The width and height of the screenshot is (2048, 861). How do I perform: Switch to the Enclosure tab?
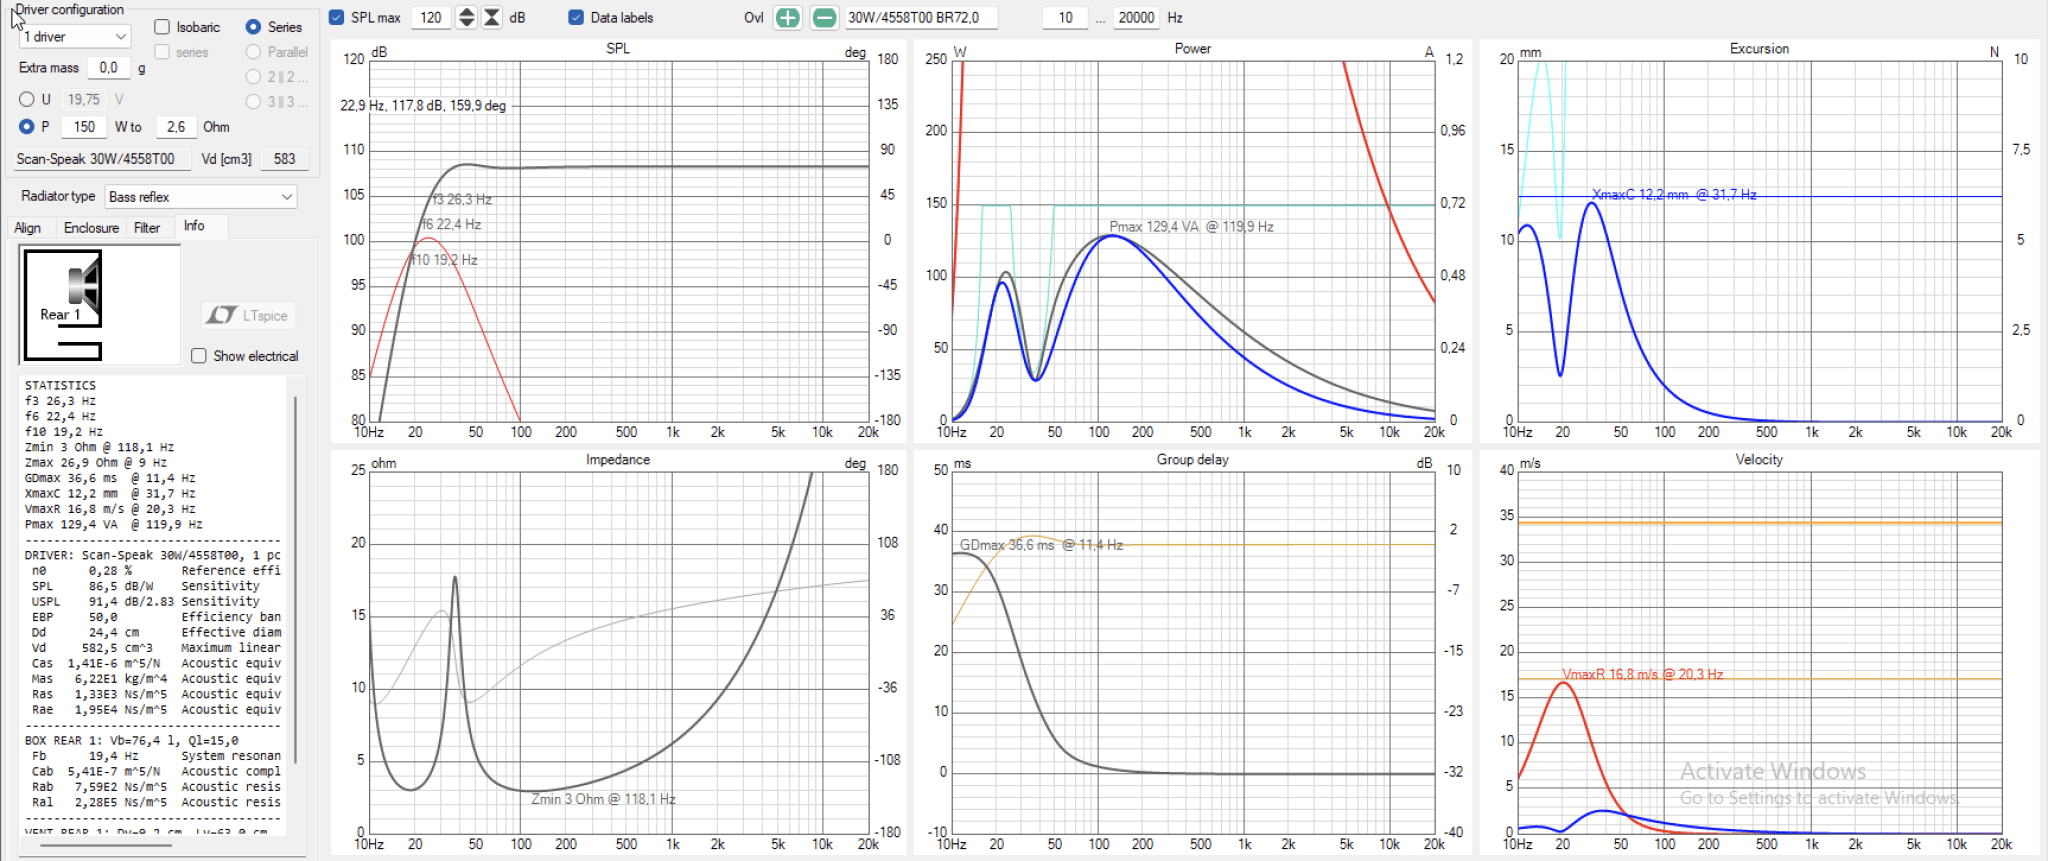click(91, 228)
